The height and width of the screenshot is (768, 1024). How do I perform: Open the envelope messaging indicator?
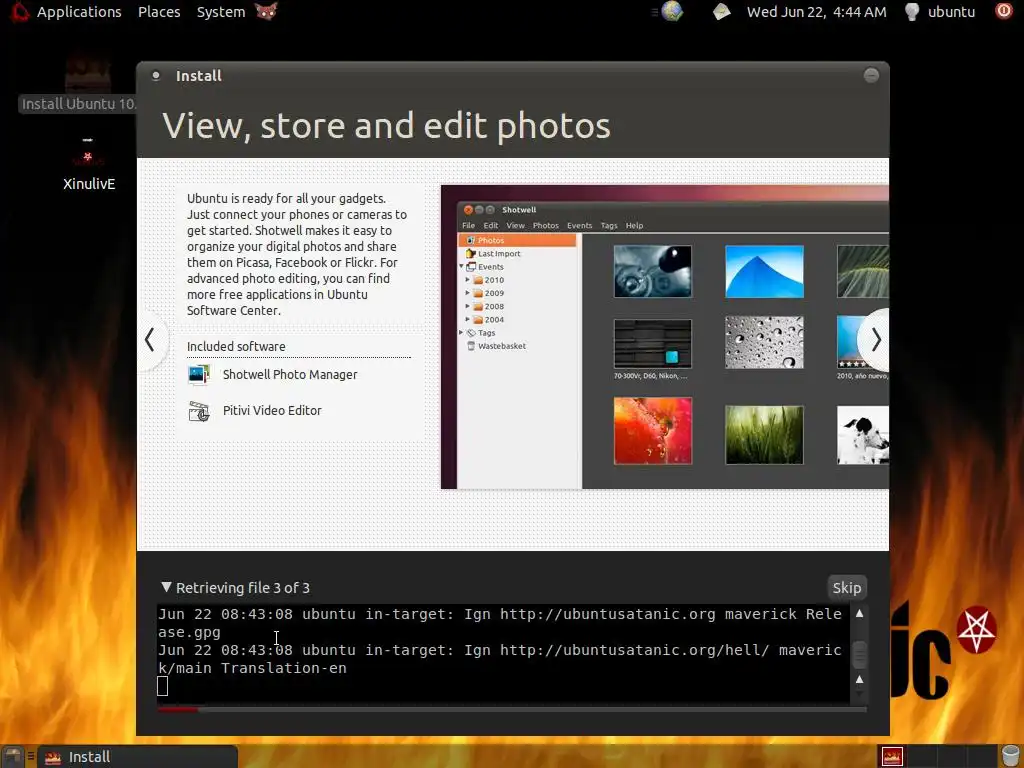(722, 12)
